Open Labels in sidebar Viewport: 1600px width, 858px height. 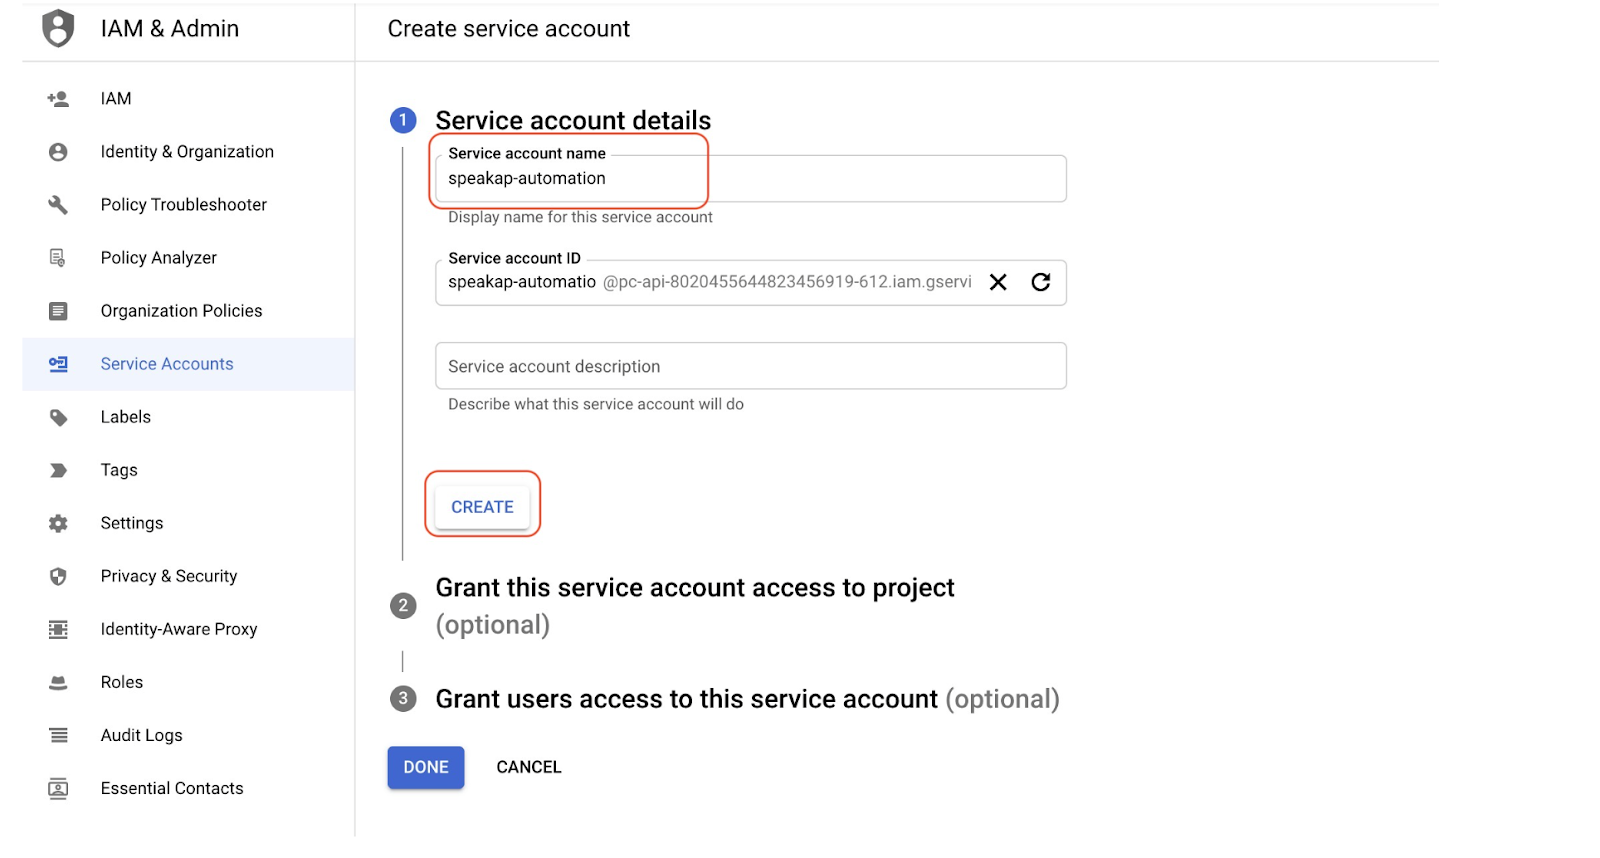[x=188, y=417]
